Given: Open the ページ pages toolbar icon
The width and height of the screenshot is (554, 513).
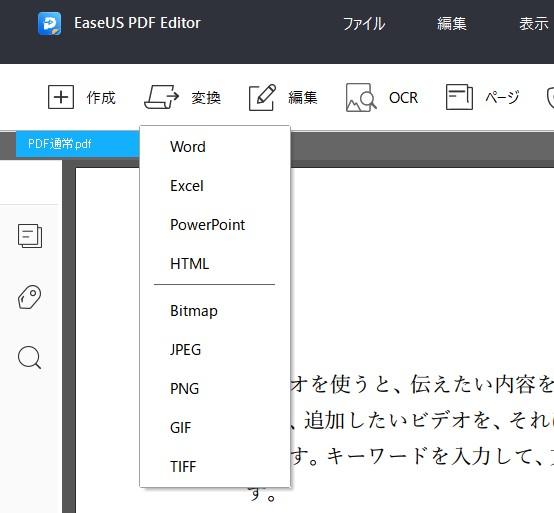Looking at the screenshot, I should (x=459, y=97).
